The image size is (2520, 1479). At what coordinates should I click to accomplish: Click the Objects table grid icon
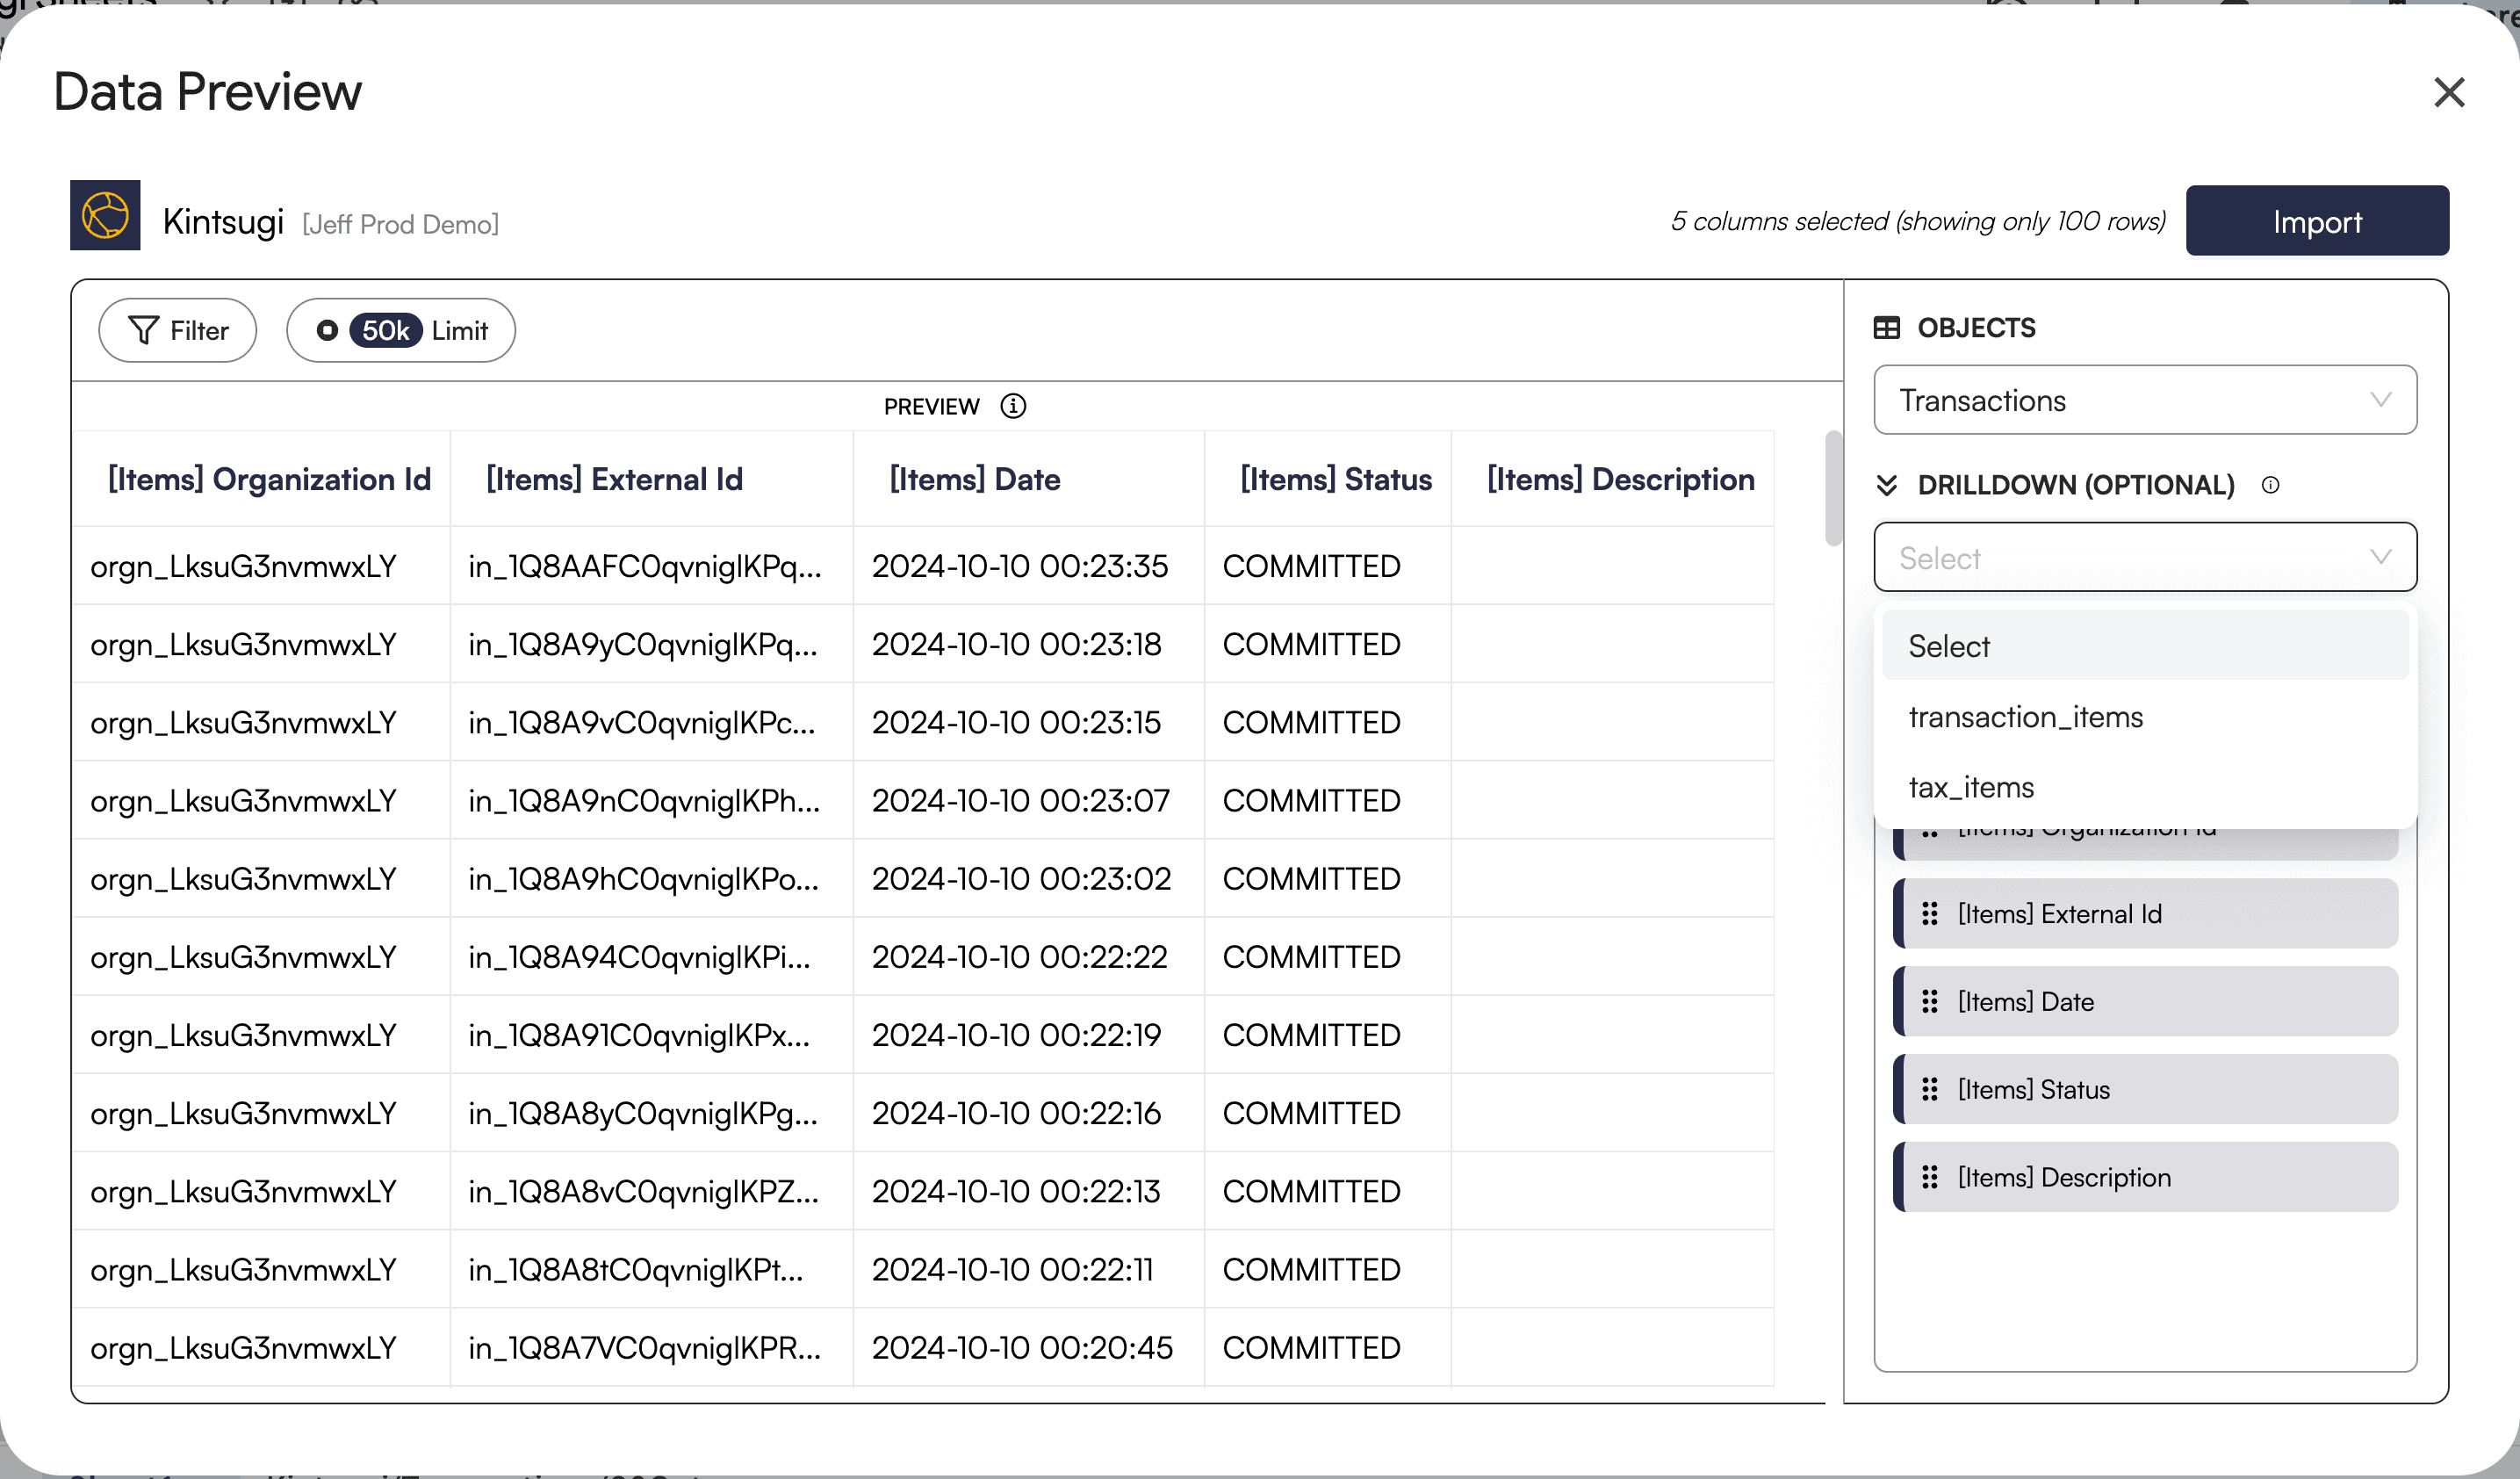1886,328
